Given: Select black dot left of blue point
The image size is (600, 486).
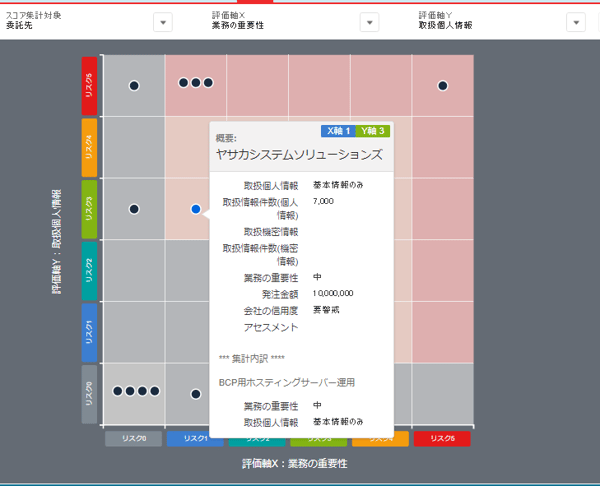Looking at the screenshot, I should [134, 209].
